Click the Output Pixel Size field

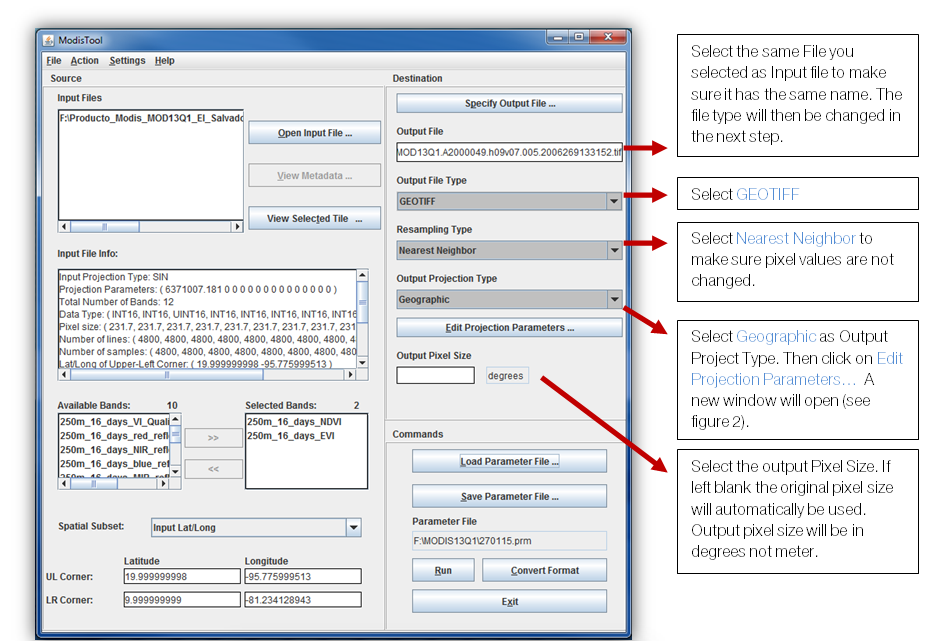click(435, 376)
